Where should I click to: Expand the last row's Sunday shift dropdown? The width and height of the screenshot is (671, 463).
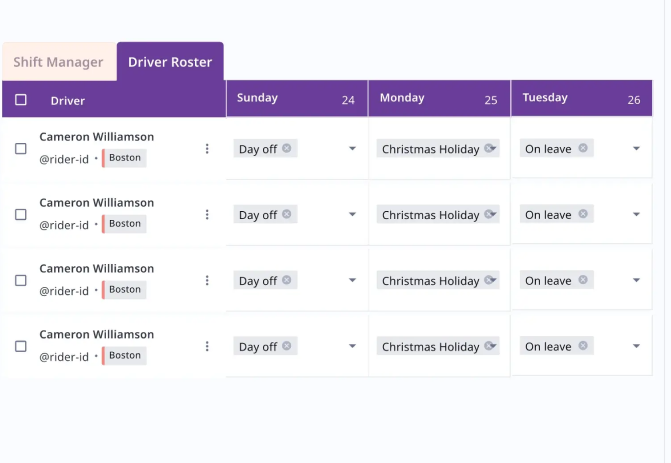pos(352,347)
